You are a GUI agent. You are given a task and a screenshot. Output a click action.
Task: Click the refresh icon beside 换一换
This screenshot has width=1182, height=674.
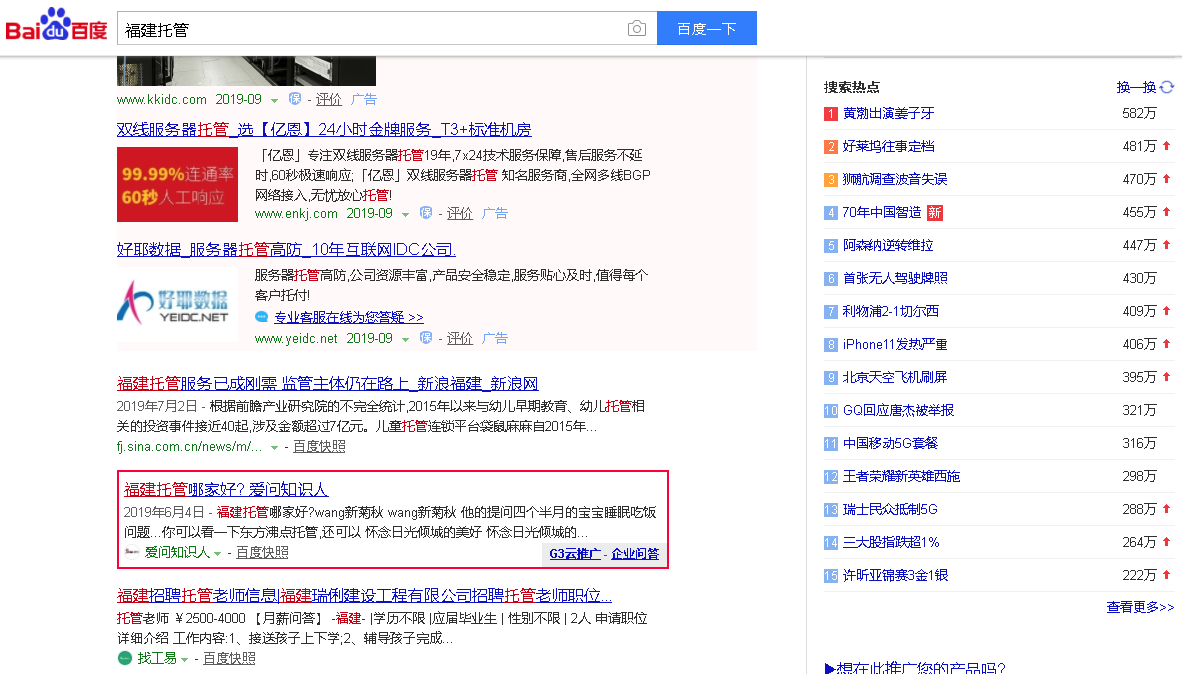(x=1167, y=87)
